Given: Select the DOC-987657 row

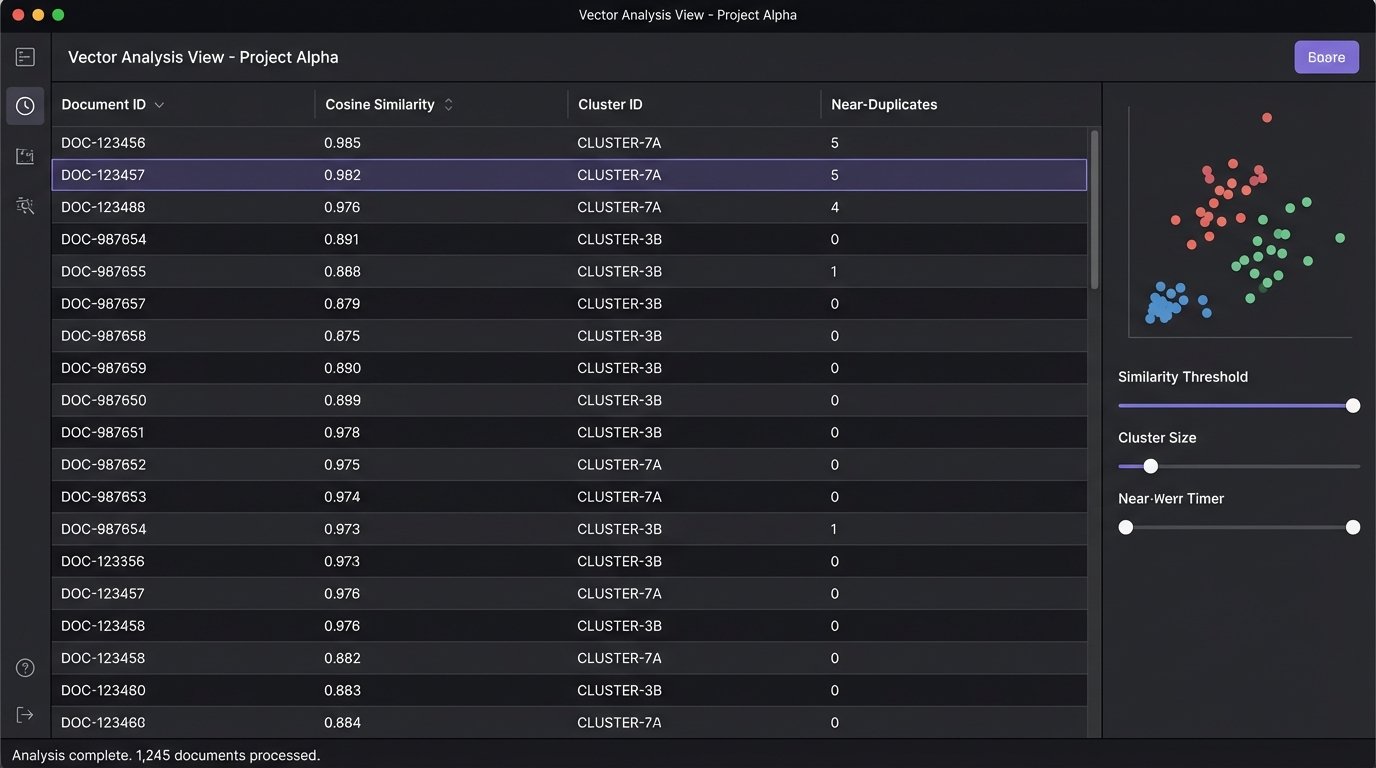Looking at the screenshot, I should tap(568, 304).
